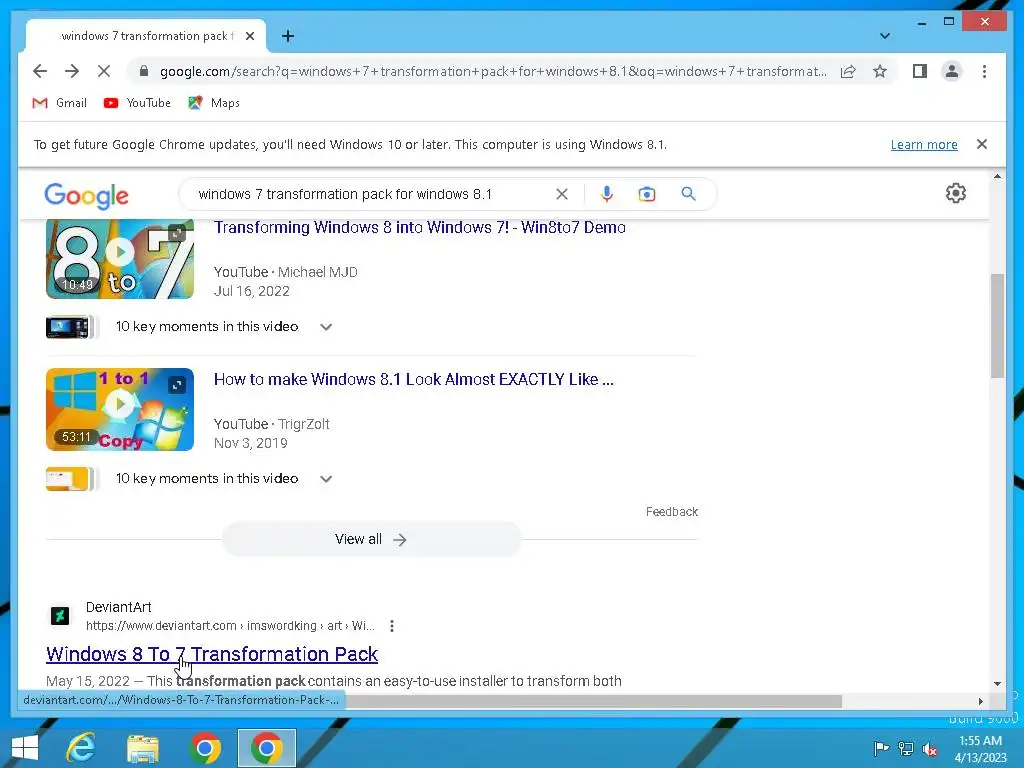Open the Chrome profile avatar

tap(952, 71)
